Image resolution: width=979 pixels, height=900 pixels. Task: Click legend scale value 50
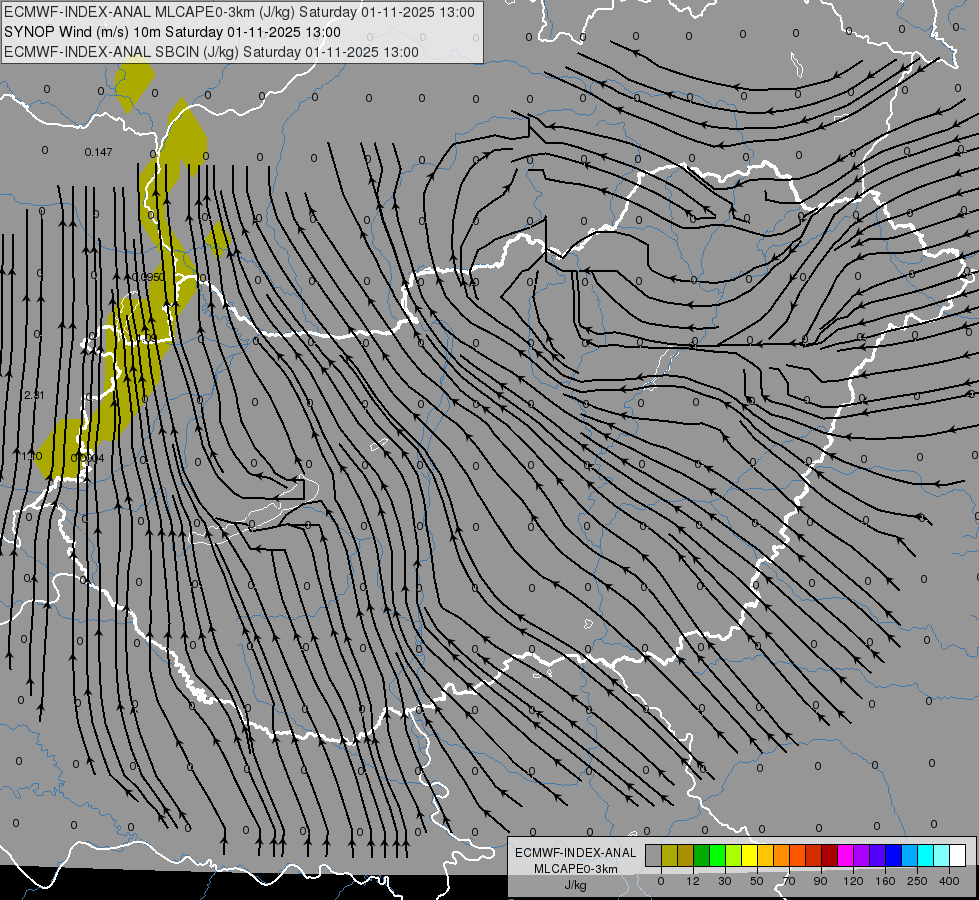coord(757,881)
